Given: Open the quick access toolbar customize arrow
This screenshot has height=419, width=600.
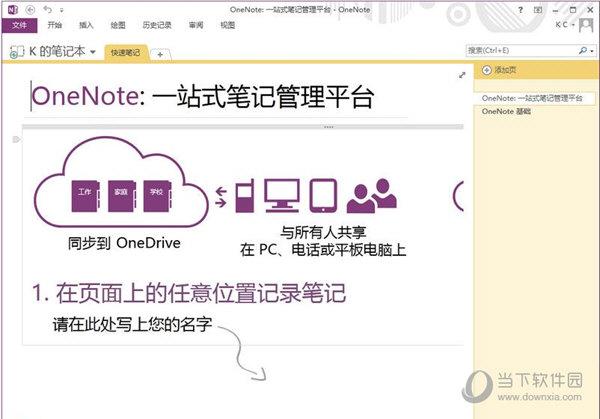Looking at the screenshot, I should [x=62, y=10].
